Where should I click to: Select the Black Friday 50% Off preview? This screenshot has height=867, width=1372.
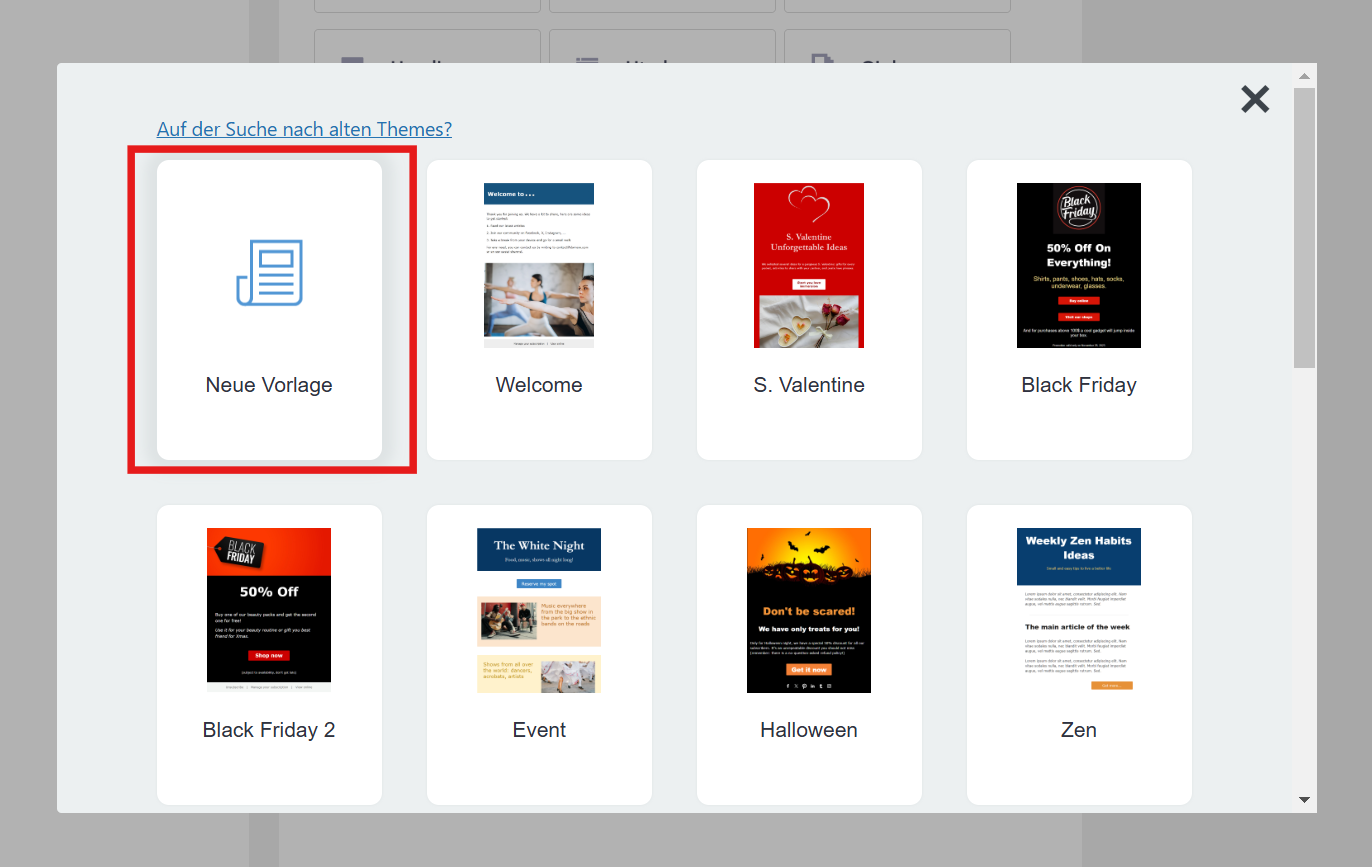(x=1079, y=265)
